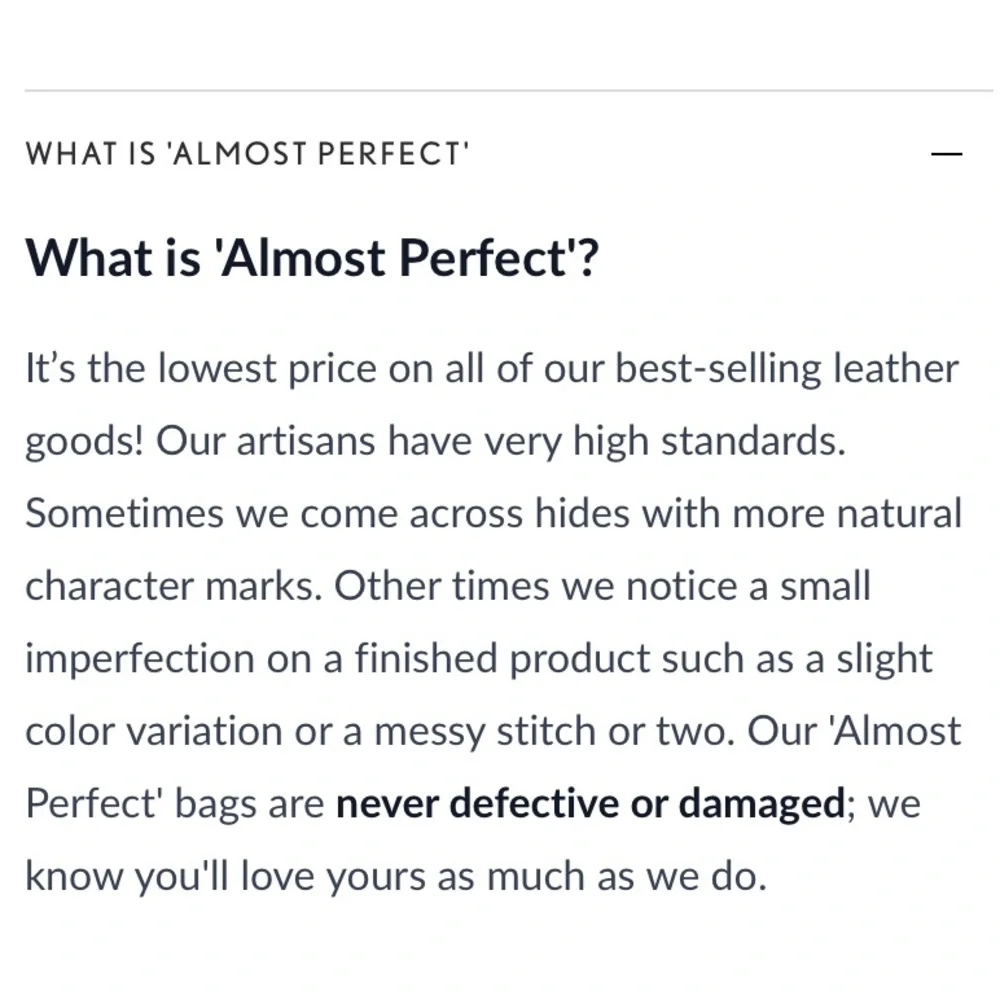Click the word "imperfection" in the paragraph

pyautogui.click(x=140, y=660)
